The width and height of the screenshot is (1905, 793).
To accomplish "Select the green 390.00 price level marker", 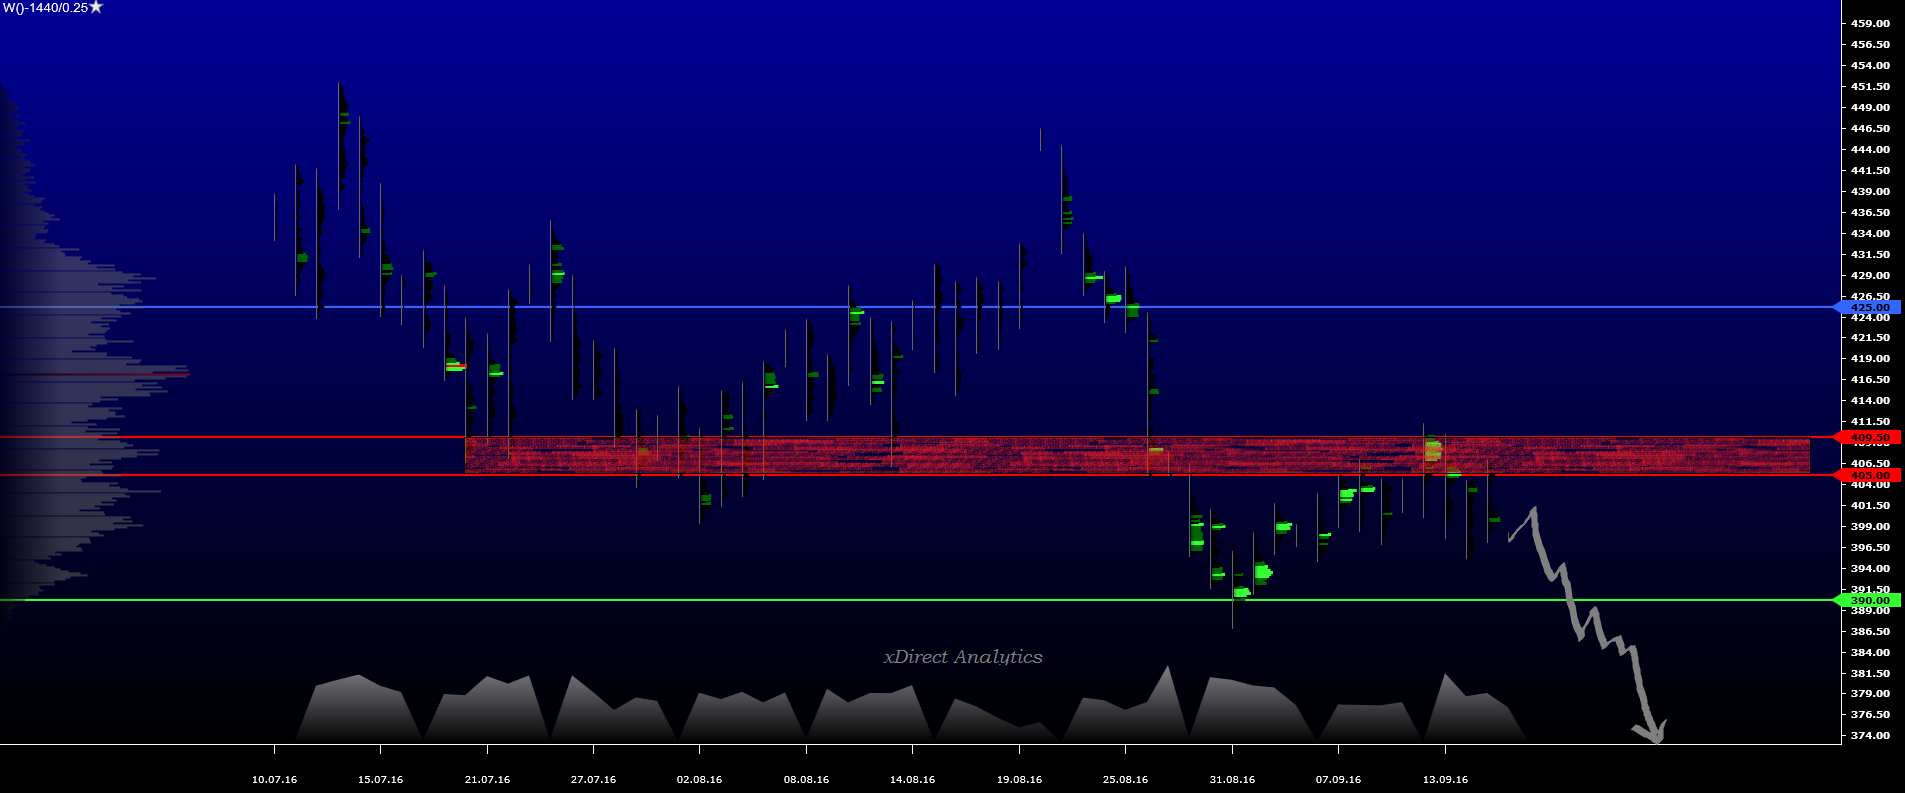I will (x=1868, y=600).
